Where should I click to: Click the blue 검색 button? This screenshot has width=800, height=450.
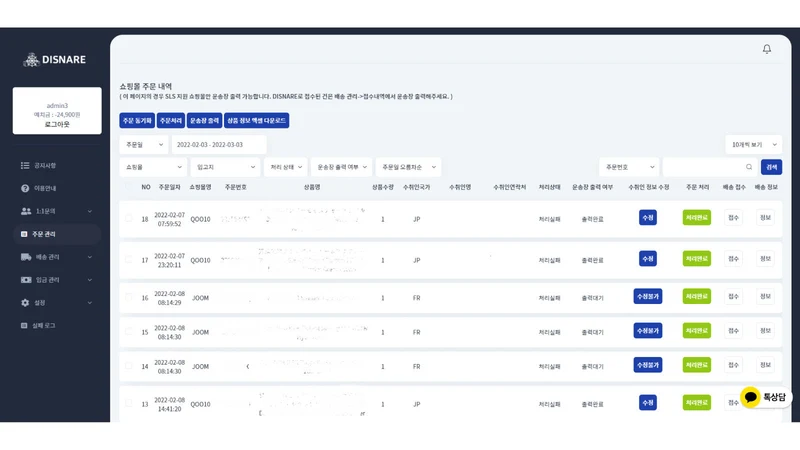tap(771, 167)
